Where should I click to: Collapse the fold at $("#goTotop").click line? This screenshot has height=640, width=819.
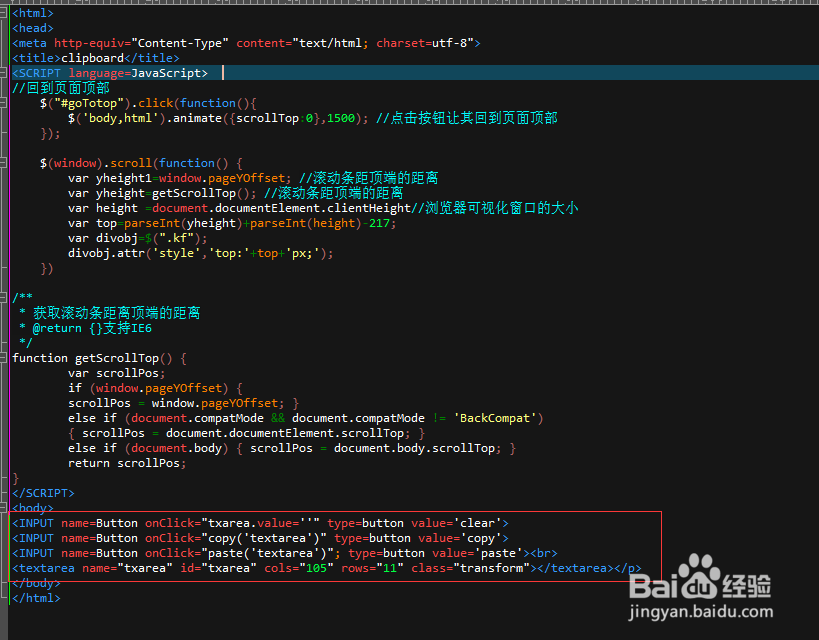point(3,103)
